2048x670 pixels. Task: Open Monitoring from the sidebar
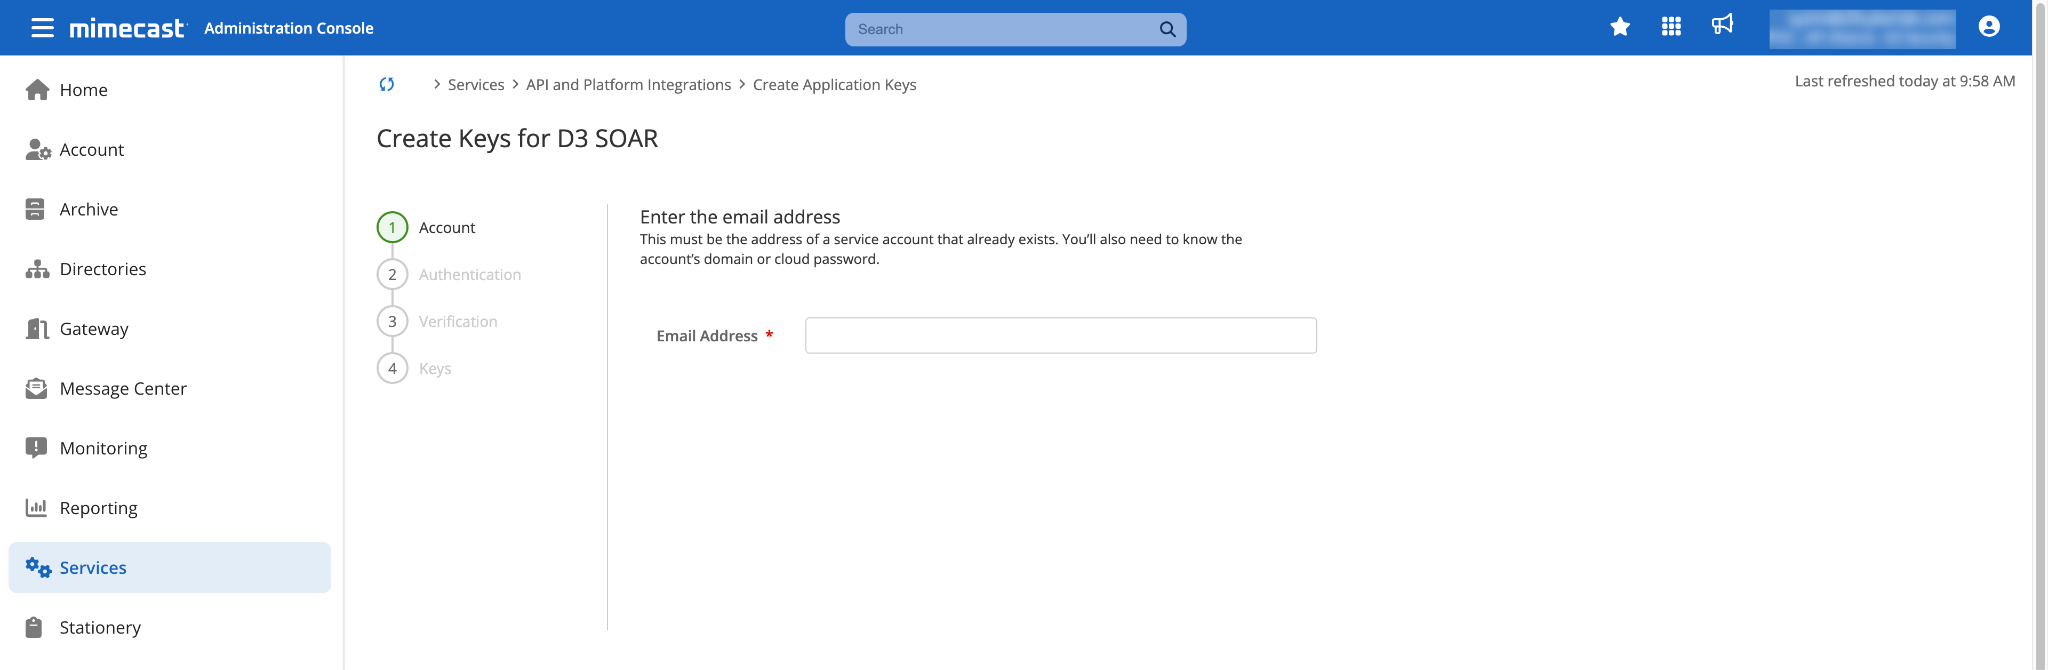tap(103, 448)
